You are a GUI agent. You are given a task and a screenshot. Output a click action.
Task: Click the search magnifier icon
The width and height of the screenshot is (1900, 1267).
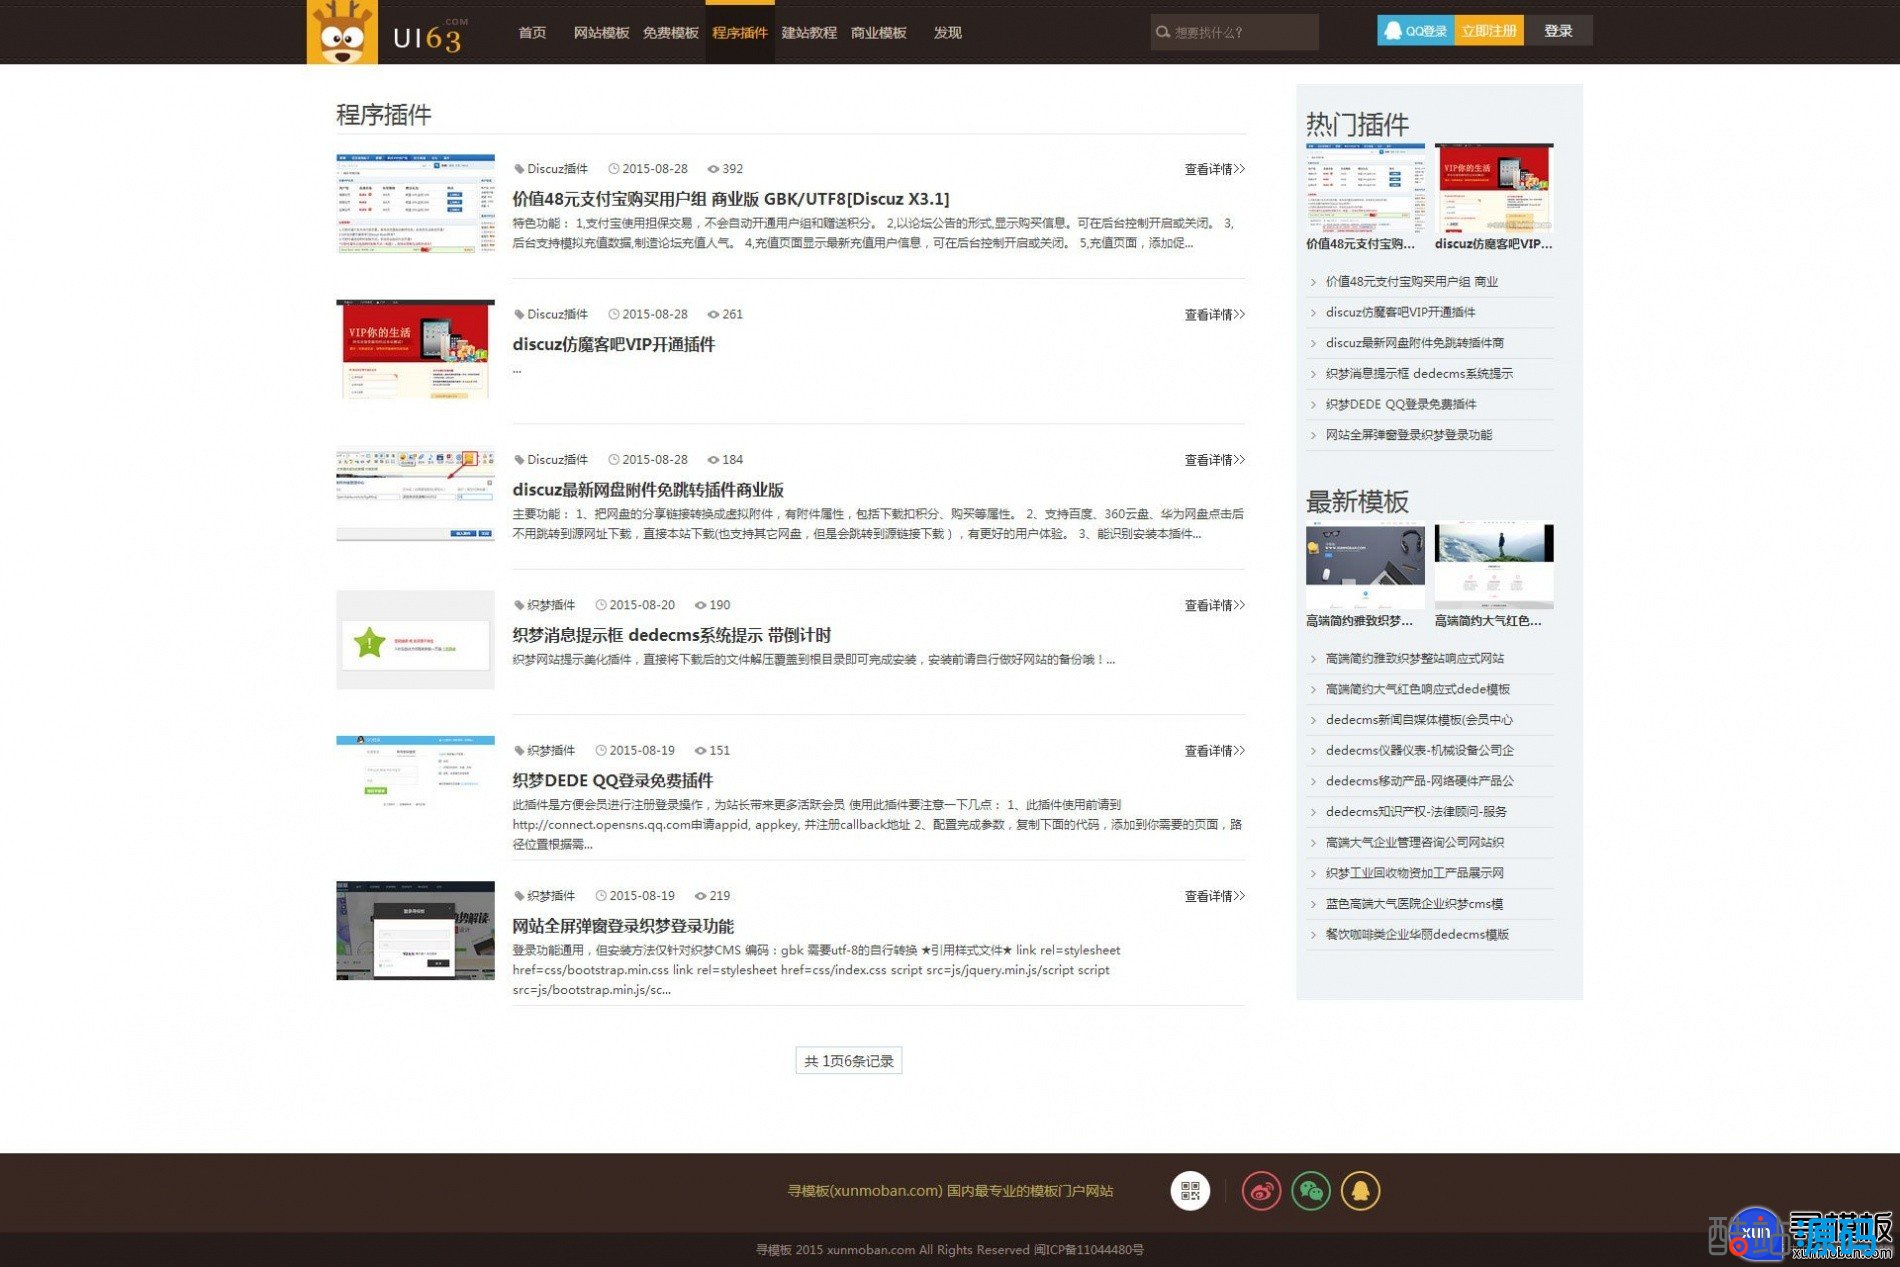point(1163,32)
